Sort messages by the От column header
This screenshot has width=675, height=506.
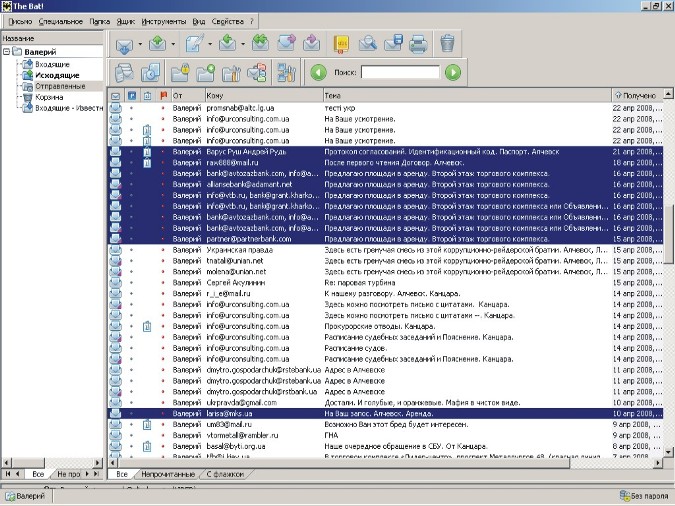click(x=188, y=96)
